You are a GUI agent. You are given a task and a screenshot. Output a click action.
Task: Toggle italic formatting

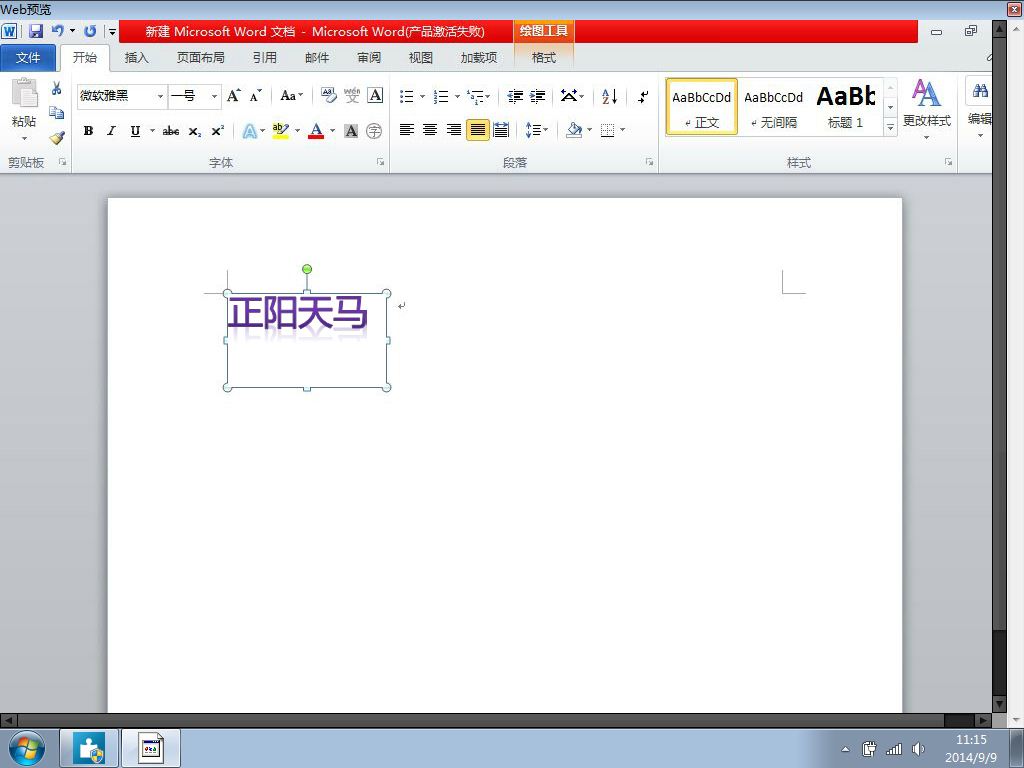[112, 131]
